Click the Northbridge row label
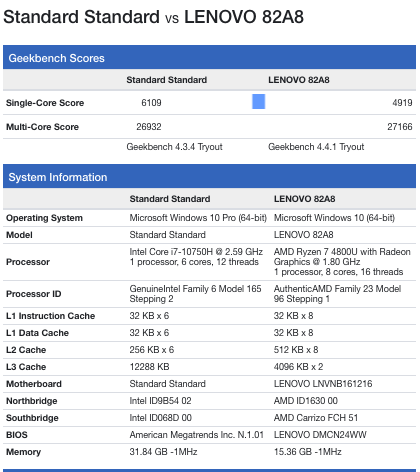 click(32, 401)
